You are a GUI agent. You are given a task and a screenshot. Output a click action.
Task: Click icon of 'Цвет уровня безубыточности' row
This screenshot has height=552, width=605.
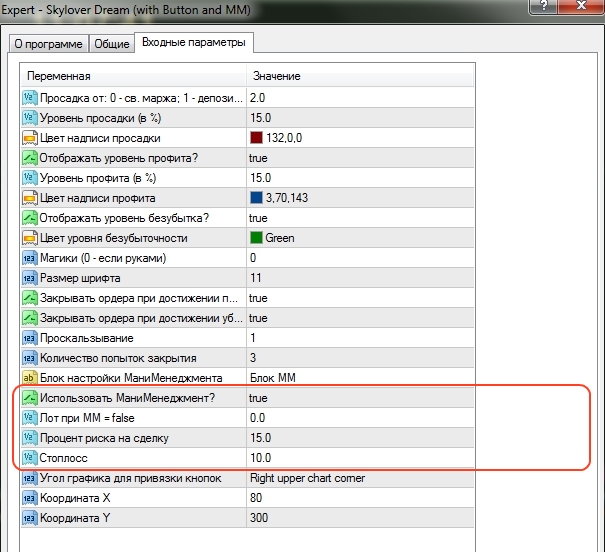pyautogui.click(x=30, y=238)
